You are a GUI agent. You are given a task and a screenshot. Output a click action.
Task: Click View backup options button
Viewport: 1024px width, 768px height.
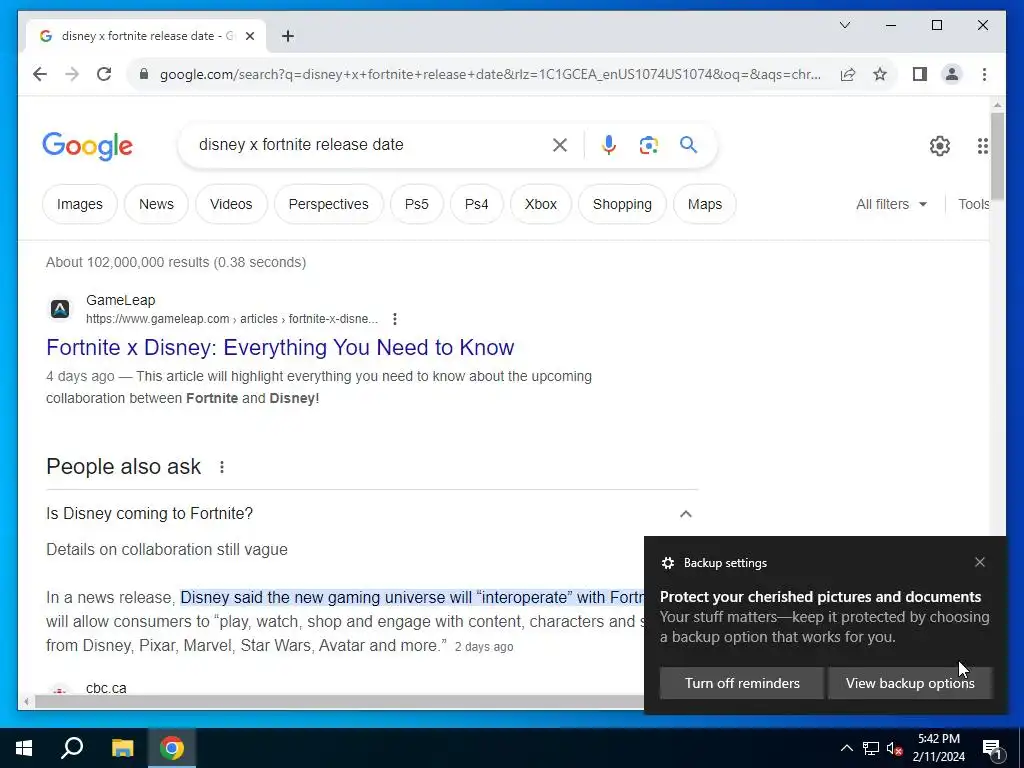(x=910, y=683)
